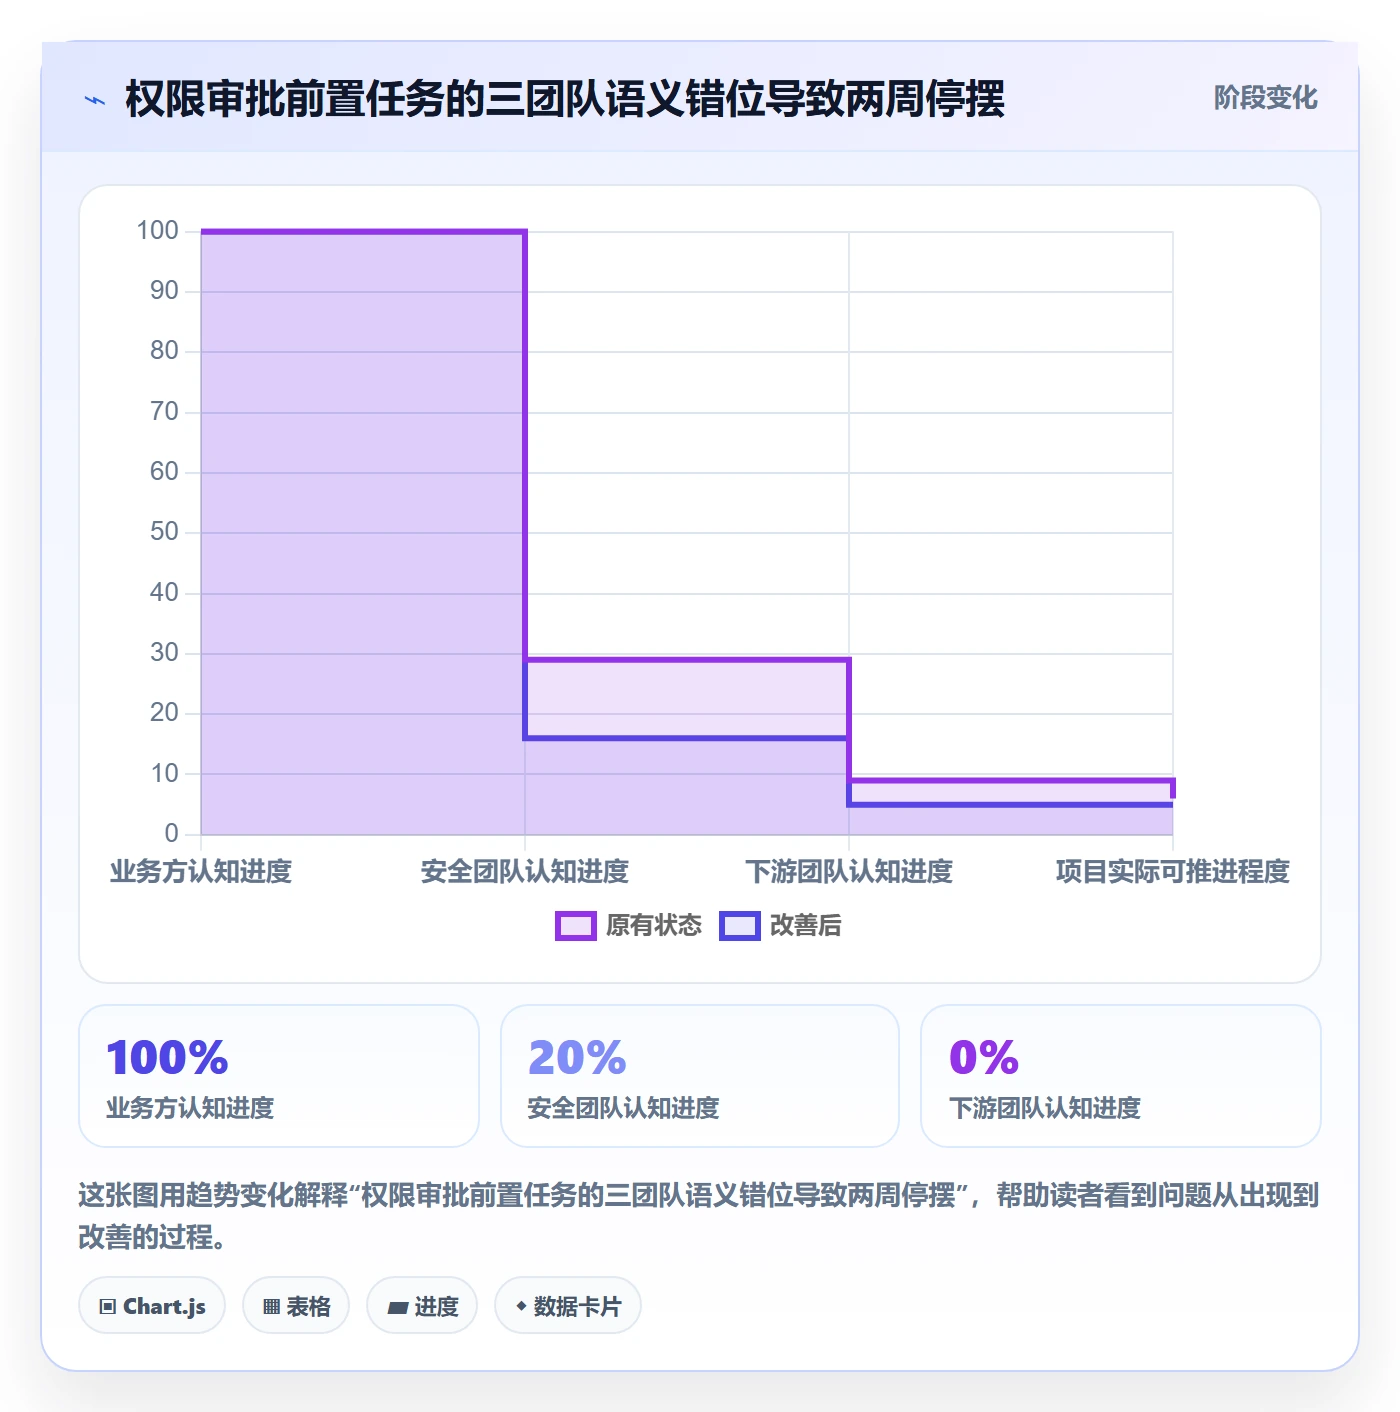Screen dimensions: 1400x1412
Task: Click the bar icon in 进度 tag
Action: coord(398,1307)
